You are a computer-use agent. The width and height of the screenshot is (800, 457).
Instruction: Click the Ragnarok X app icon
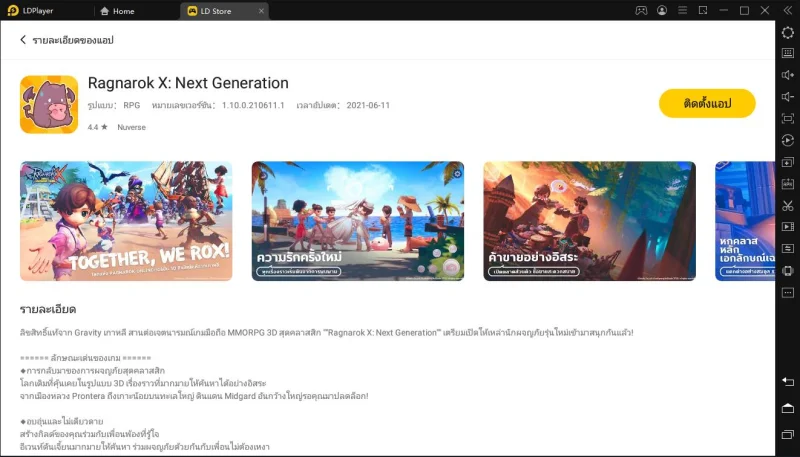pyautogui.click(x=49, y=105)
